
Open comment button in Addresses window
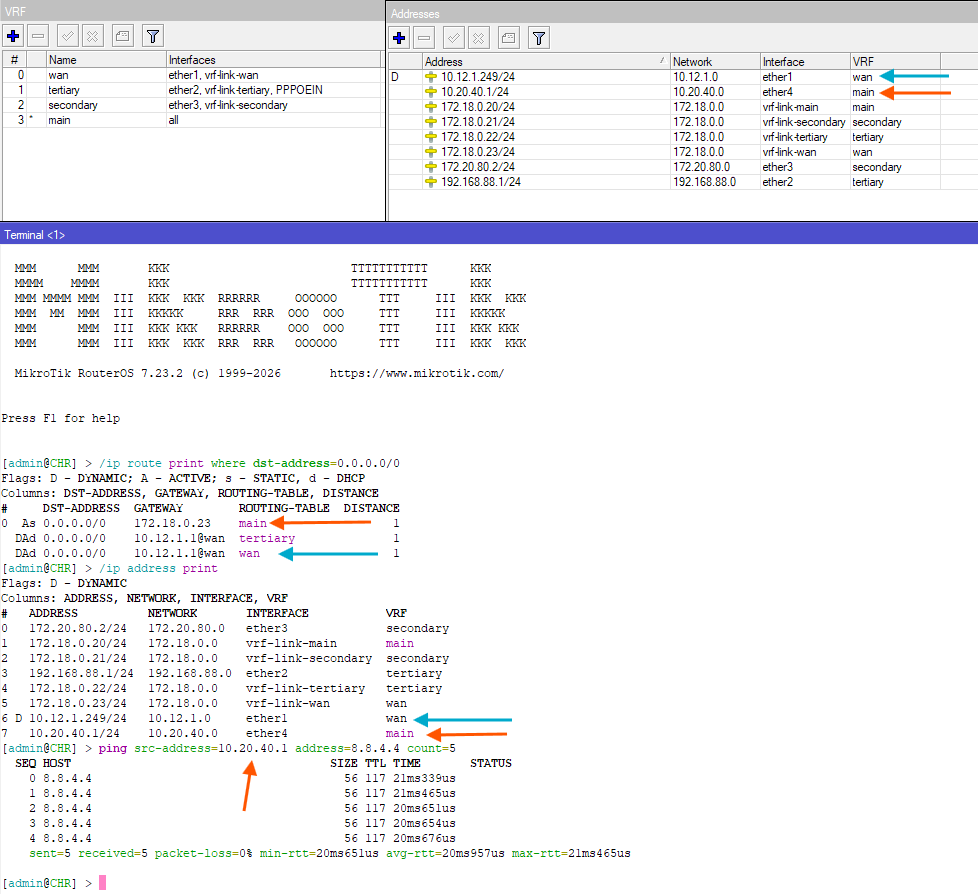[509, 38]
